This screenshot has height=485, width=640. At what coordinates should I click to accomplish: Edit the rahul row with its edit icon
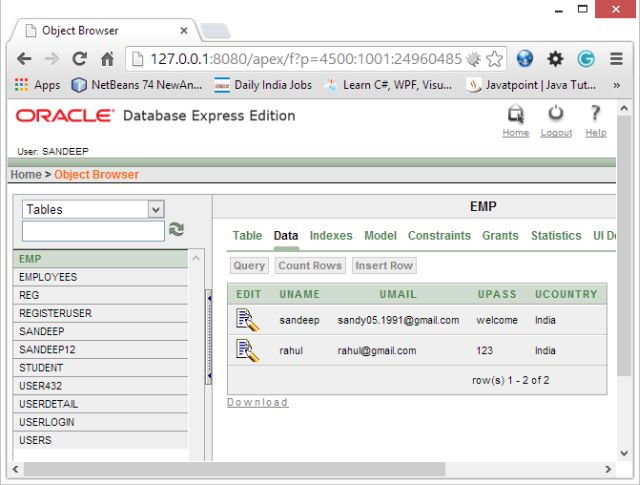pos(248,351)
